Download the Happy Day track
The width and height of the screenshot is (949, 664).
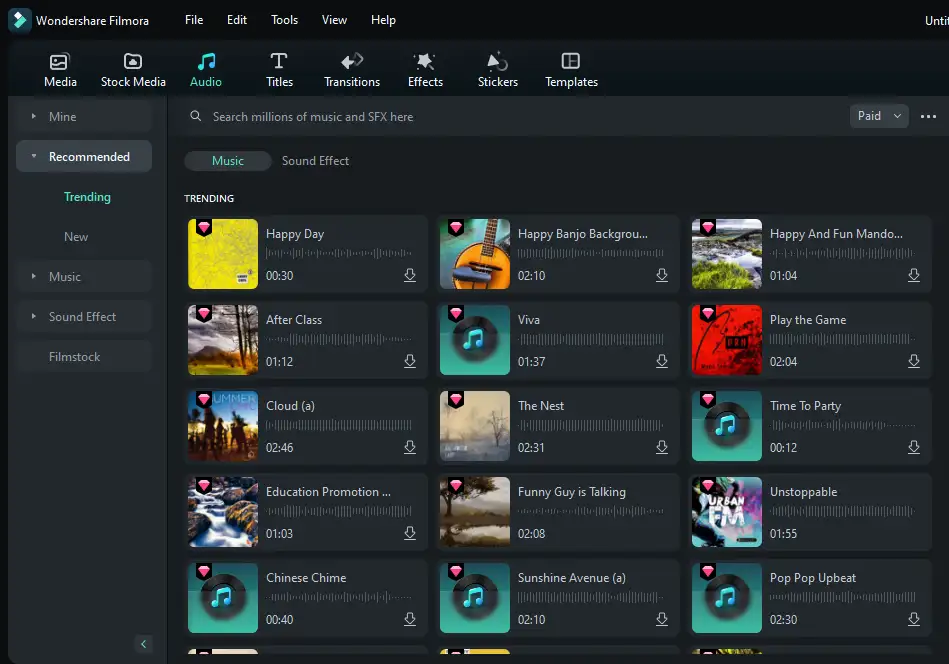point(410,276)
